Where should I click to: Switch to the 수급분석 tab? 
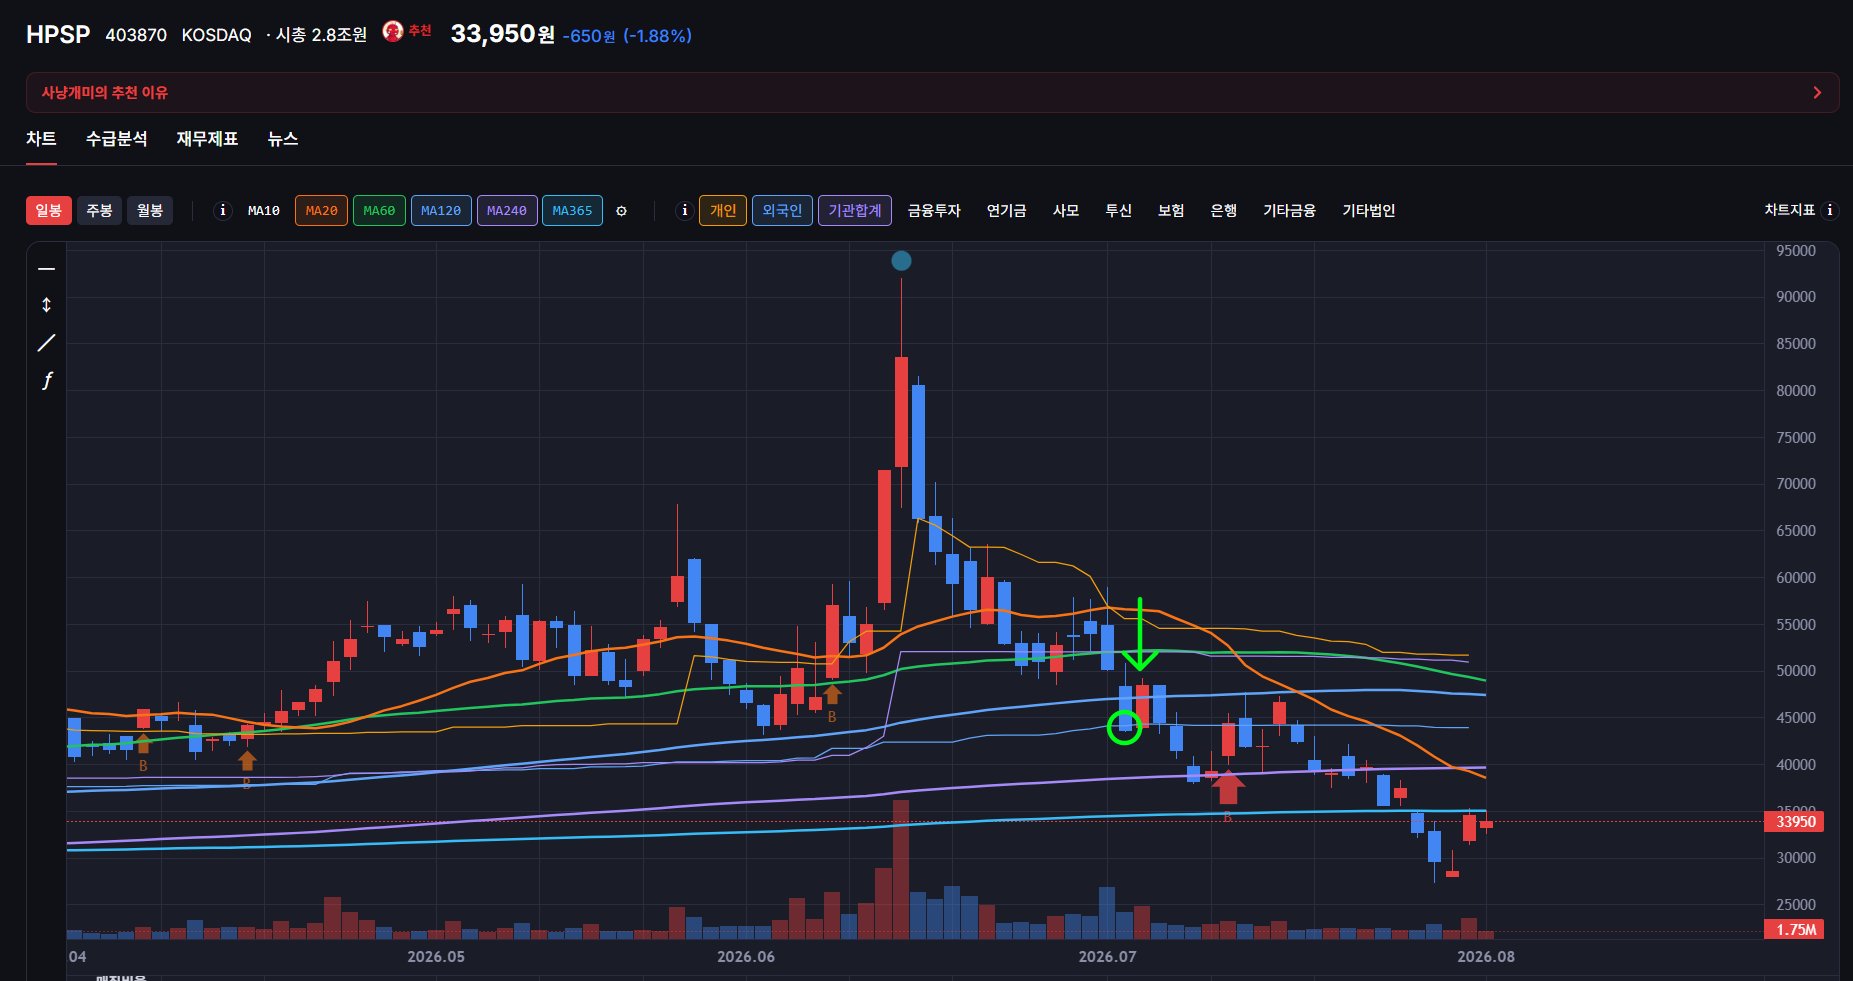(116, 139)
